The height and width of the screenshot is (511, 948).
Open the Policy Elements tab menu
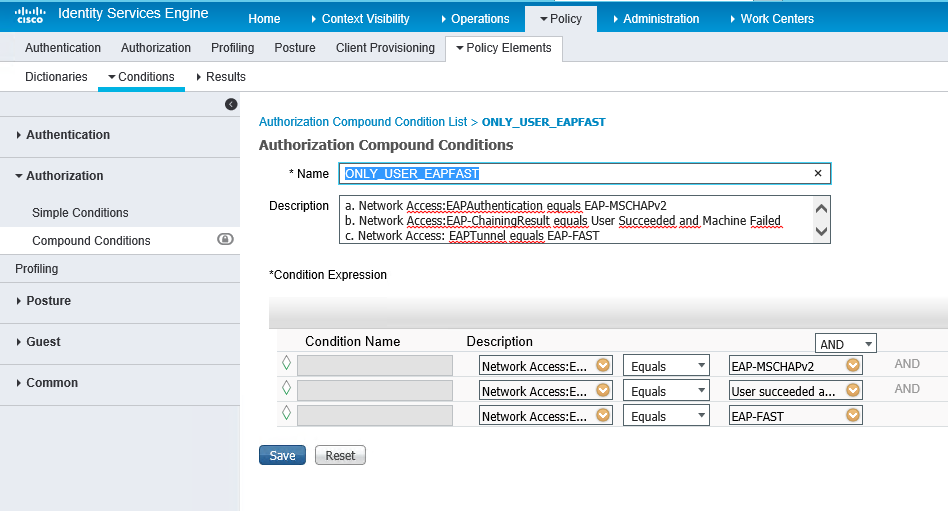point(504,48)
